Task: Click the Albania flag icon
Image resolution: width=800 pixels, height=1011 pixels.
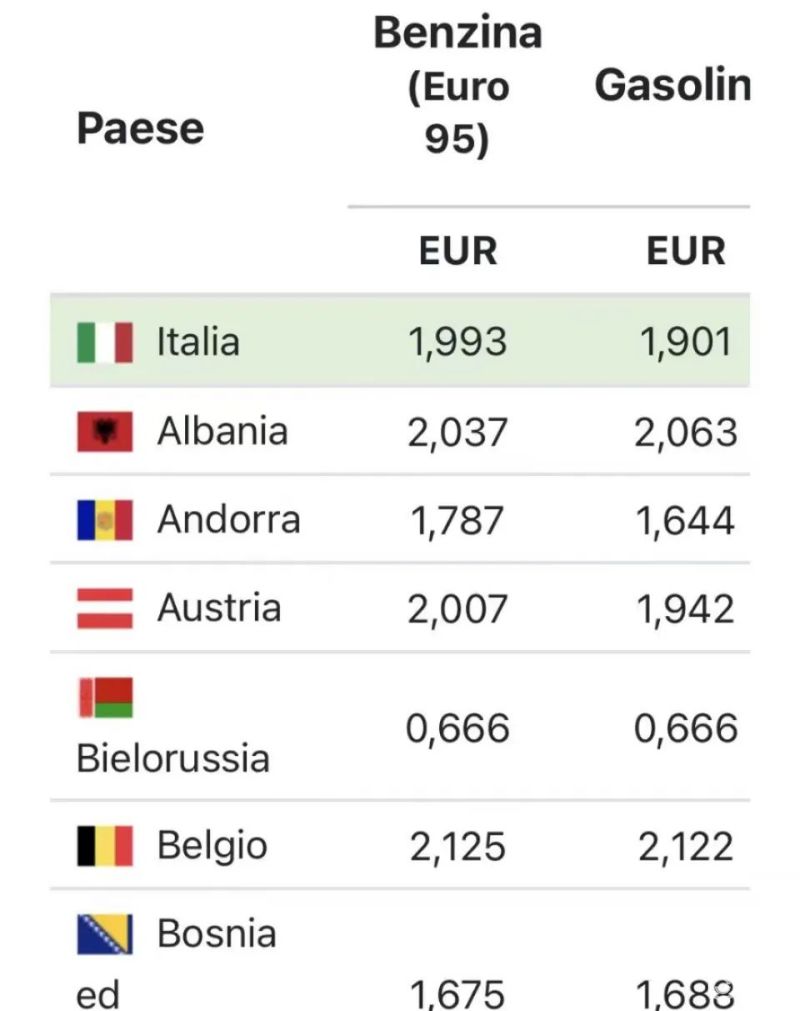Action: (105, 432)
